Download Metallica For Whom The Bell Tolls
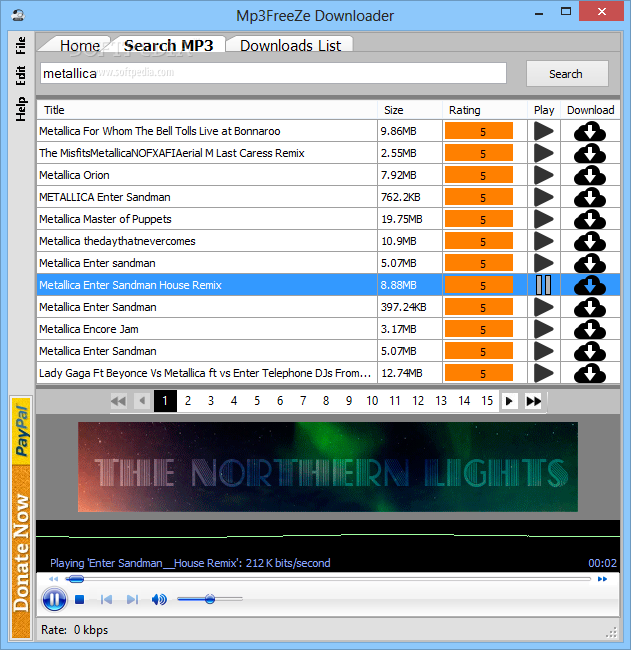Screen dimensions: 631x650 (590, 131)
